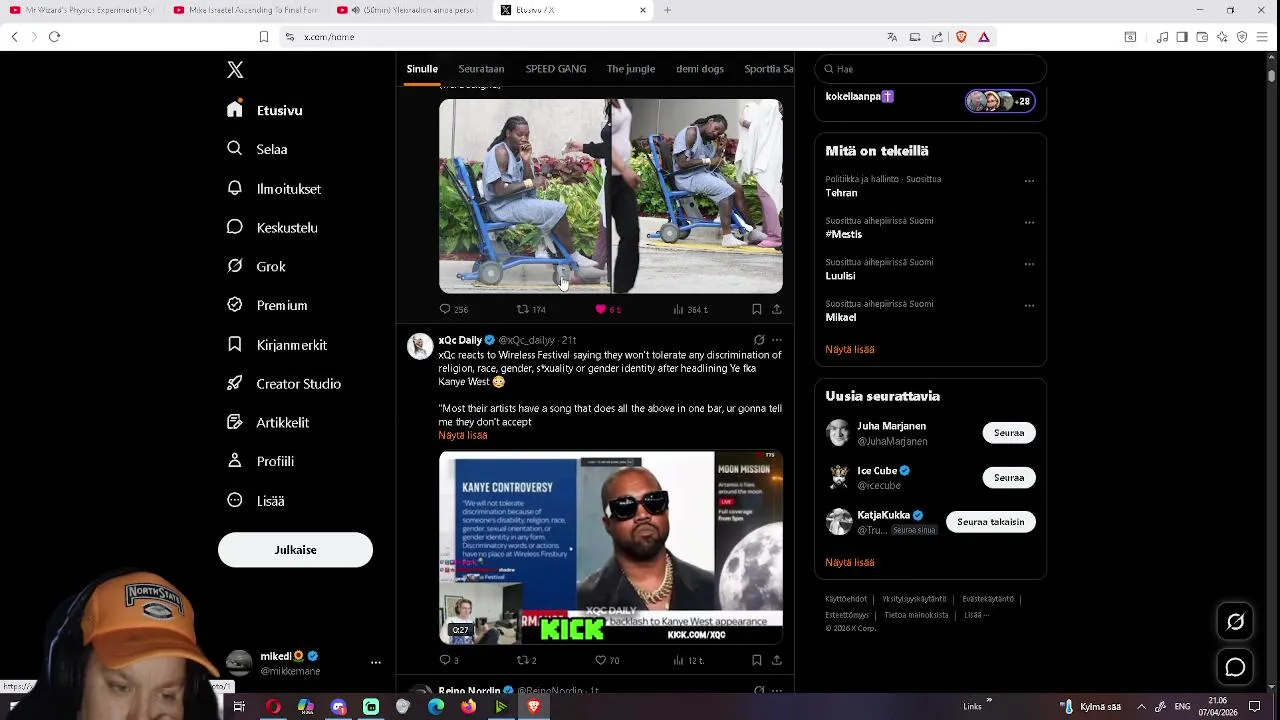Screen dimensions: 1280x720
Task: Open more options for Luulisi trend
Action: [x=1029, y=264]
